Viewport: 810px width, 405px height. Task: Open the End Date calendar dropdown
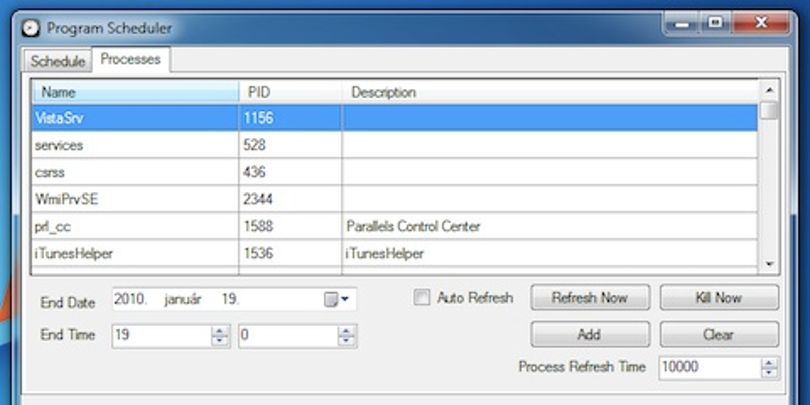pyautogui.click(x=337, y=299)
